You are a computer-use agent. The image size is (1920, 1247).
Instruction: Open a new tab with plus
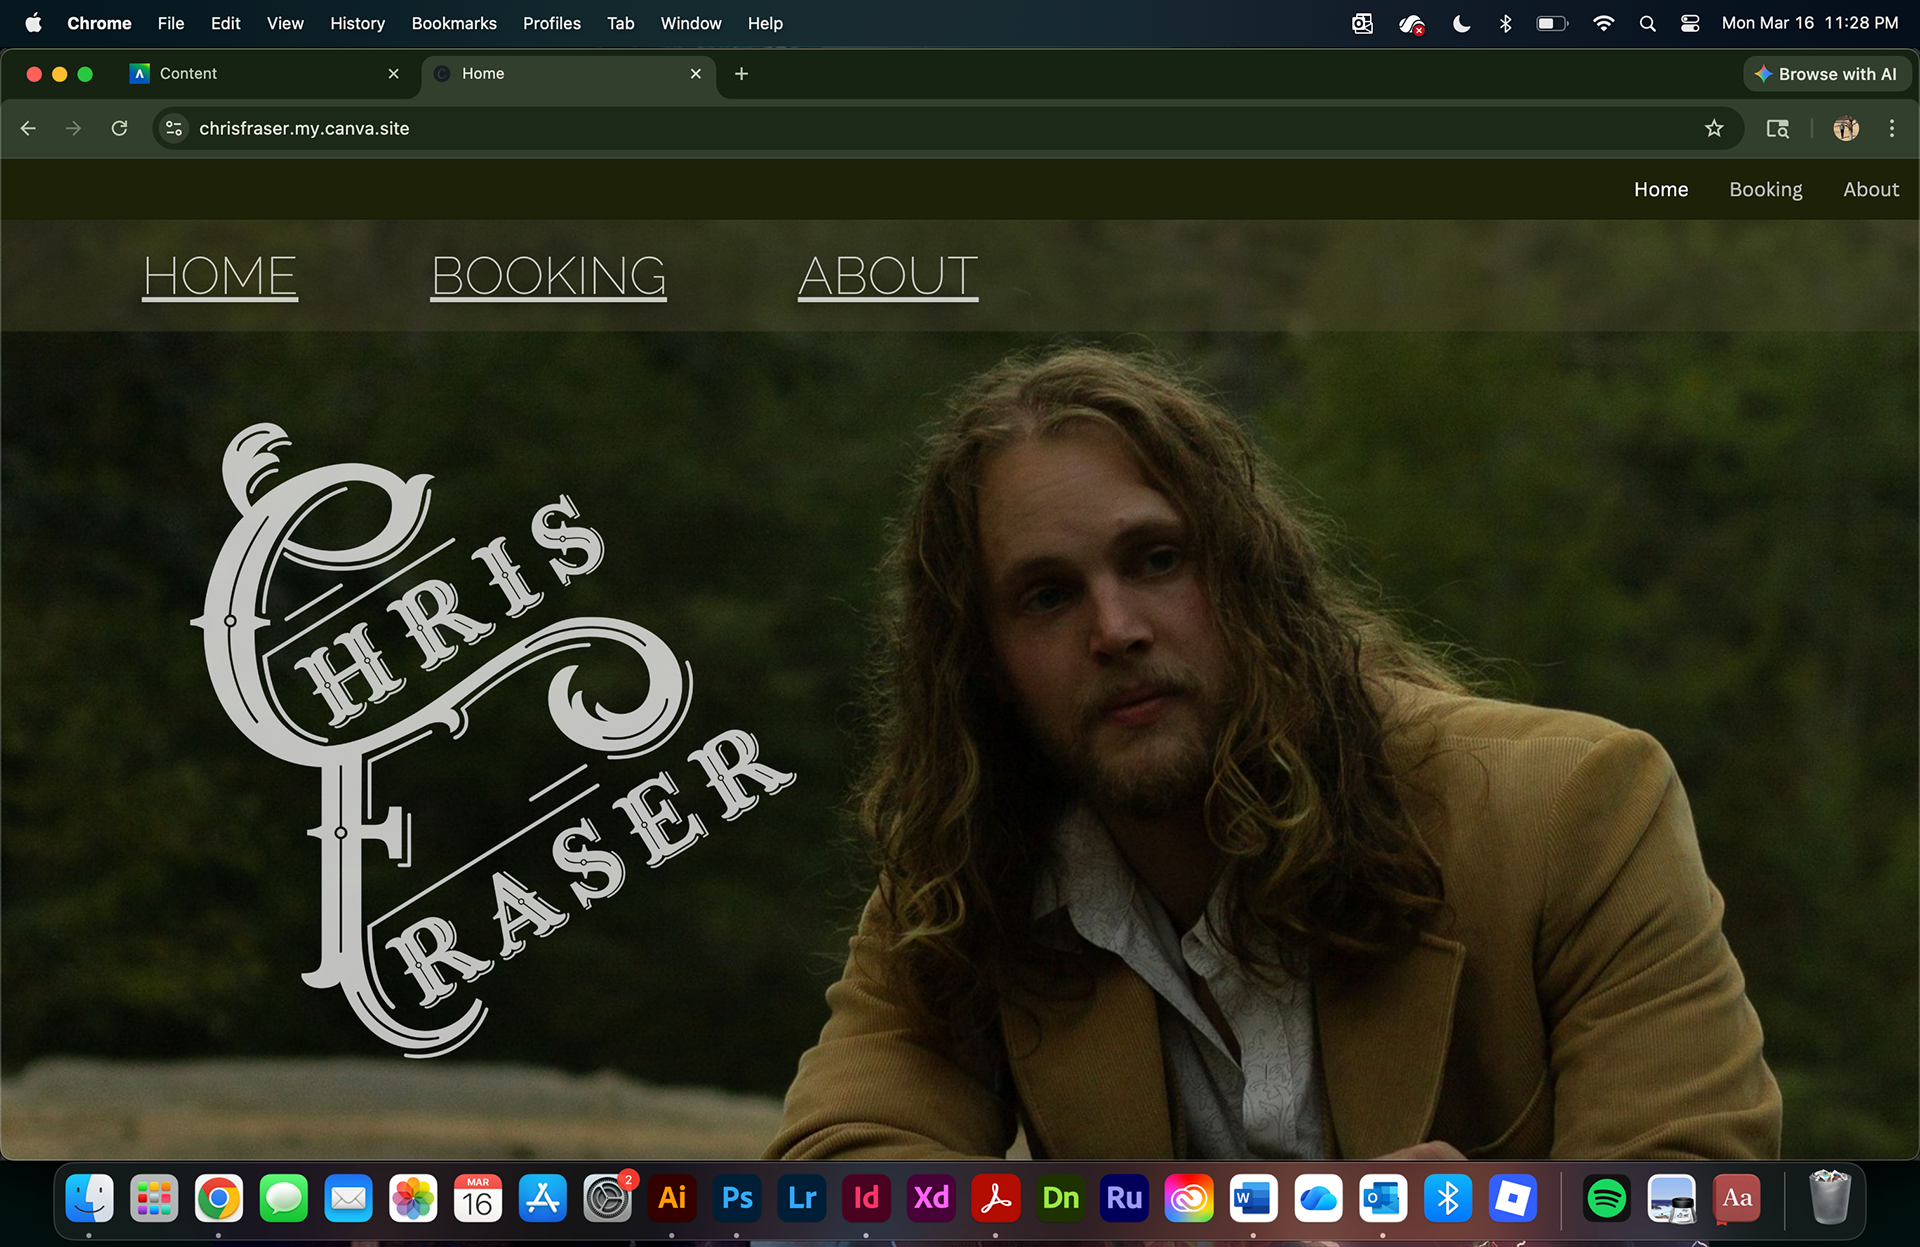click(741, 74)
